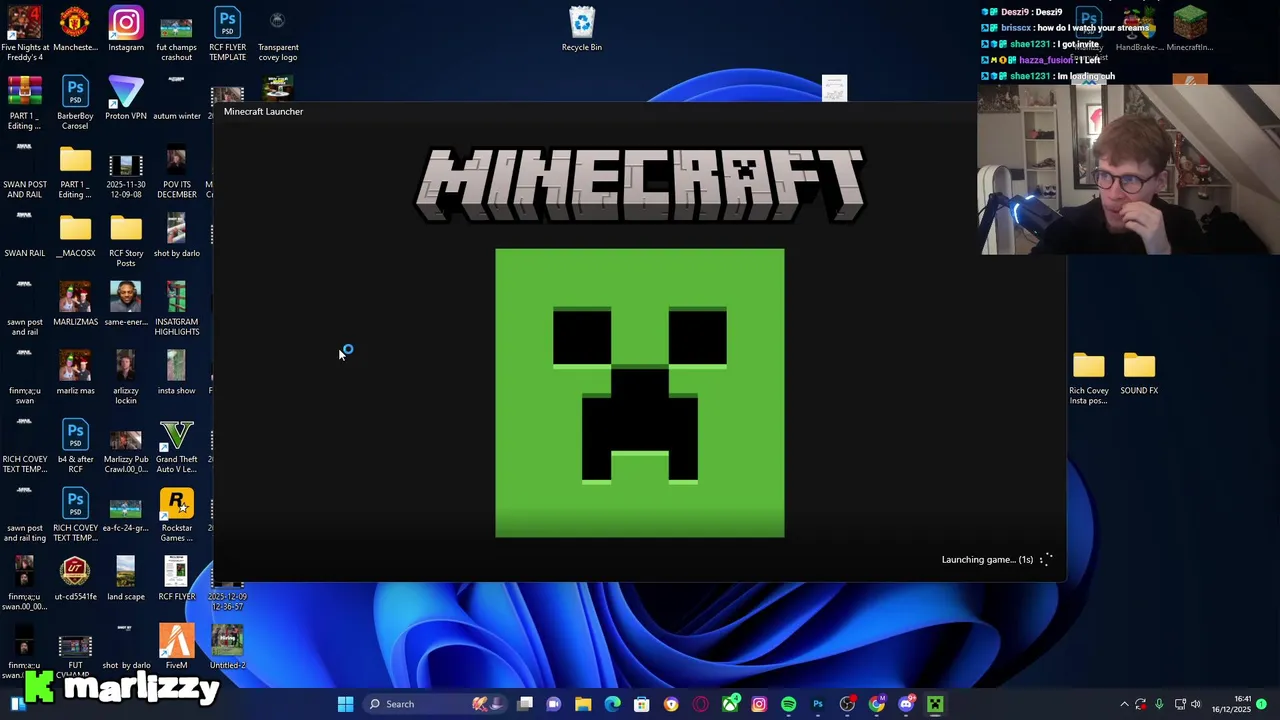This screenshot has height=720, width=1280.
Task: Open the volume tray control
Action: point(1195,704)
